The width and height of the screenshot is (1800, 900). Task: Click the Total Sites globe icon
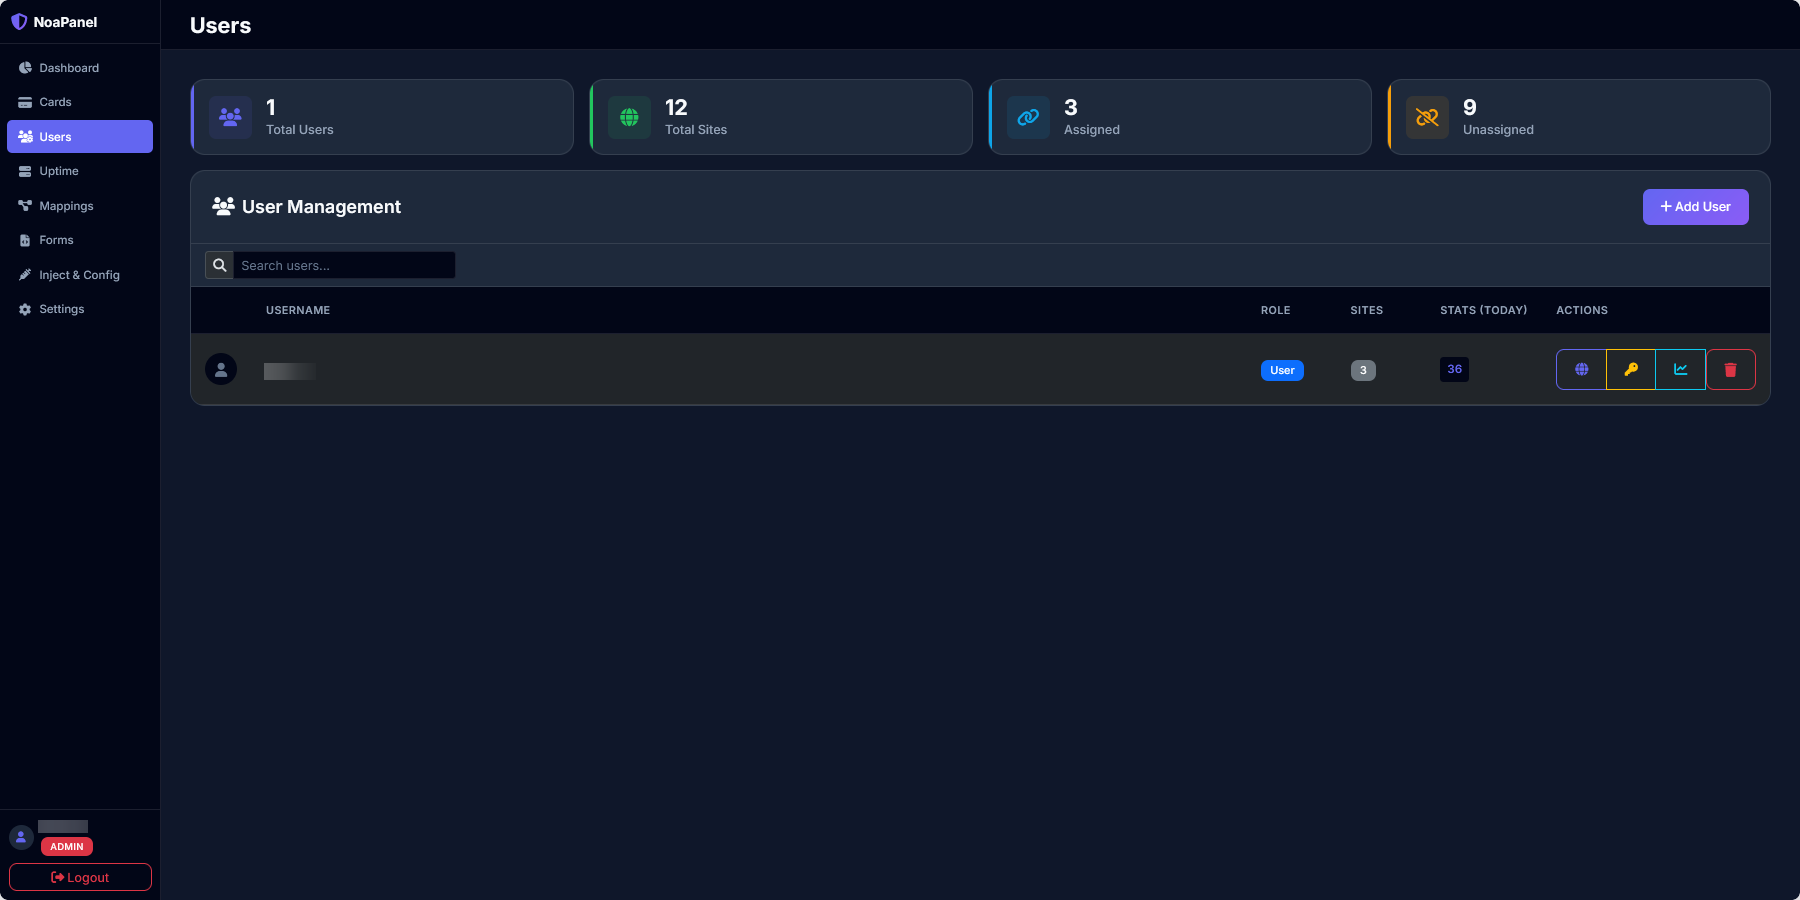(x=629, y=117)
